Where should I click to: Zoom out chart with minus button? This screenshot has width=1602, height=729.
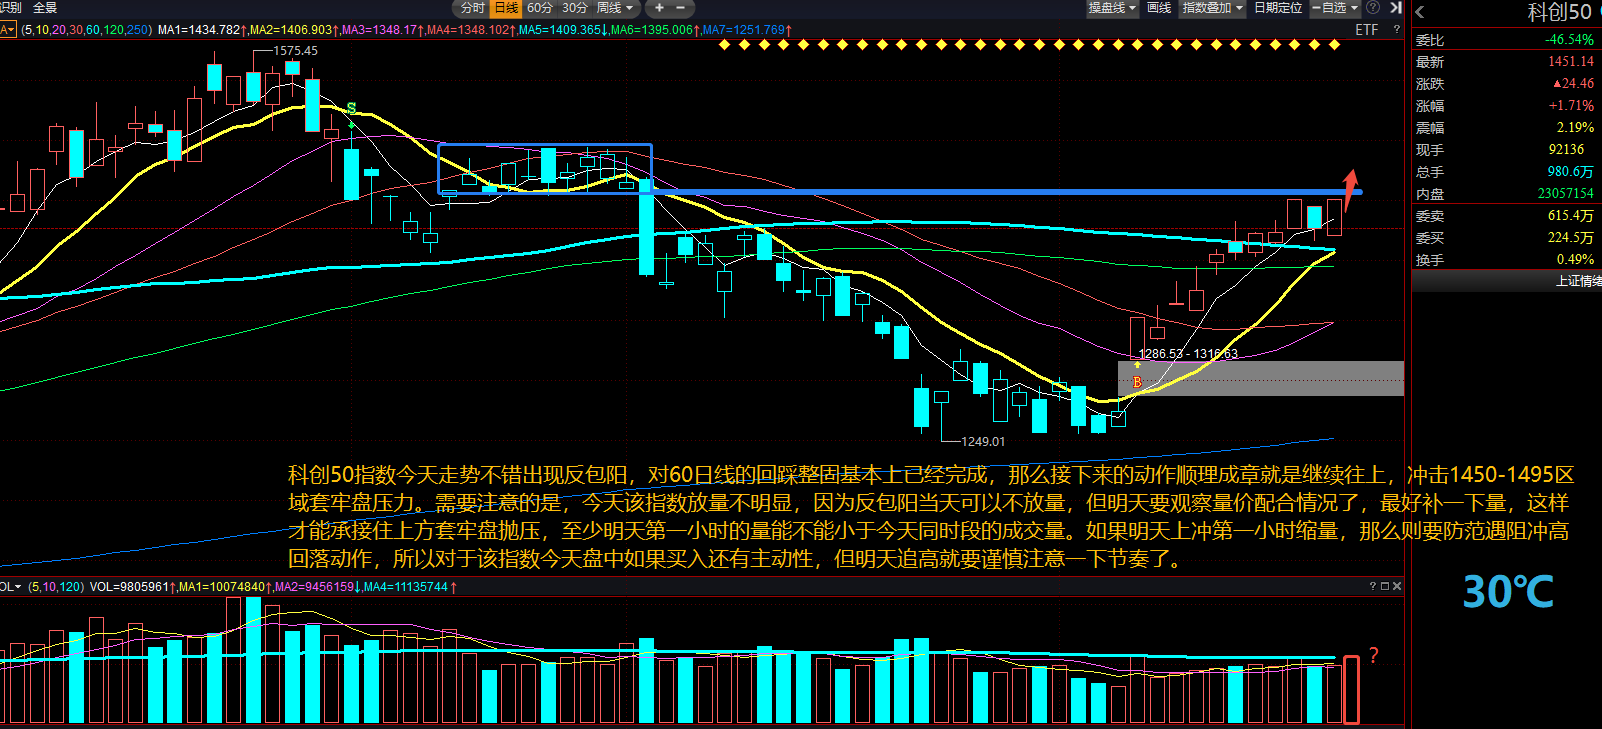[x=681, y=8]
